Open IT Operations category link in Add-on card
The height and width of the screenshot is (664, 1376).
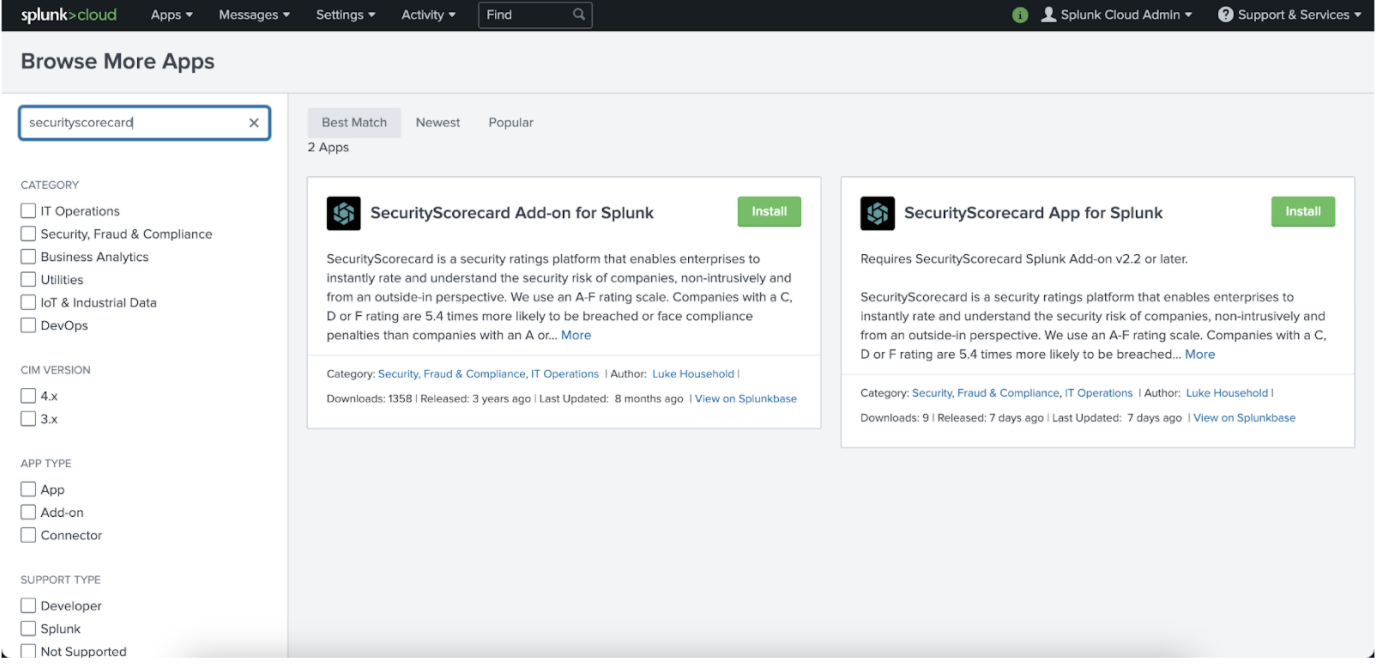point(565,374)
